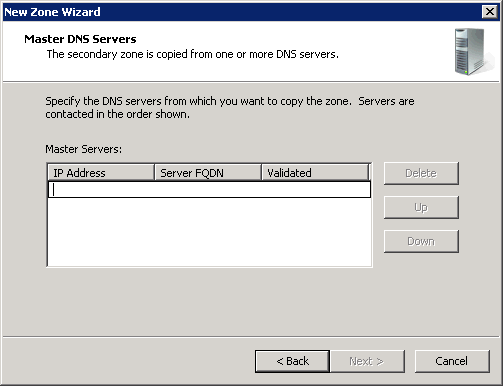Click the master server IP address entry field
Screen dimensions: 503x386
coord(209,190)
